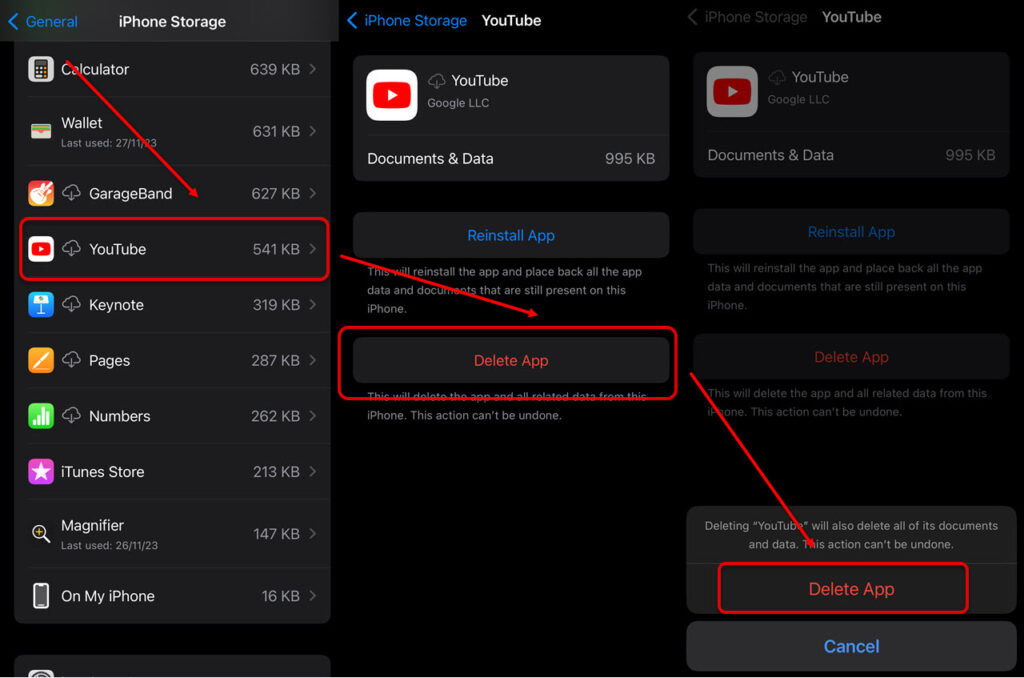Open the Wallet storage row

(x=172, y=131)
